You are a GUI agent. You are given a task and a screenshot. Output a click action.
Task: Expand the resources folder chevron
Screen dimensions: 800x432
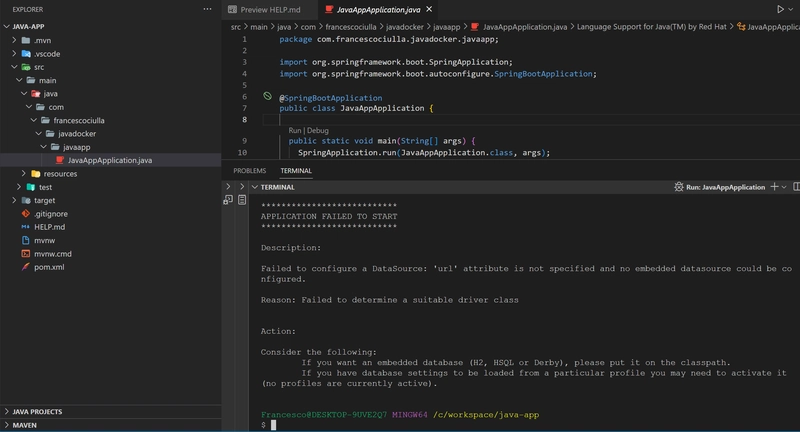click(x=23, y=173)
